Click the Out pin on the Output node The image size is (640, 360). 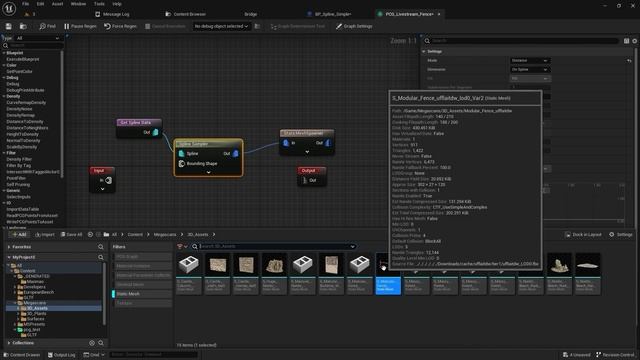pos(304,180)
